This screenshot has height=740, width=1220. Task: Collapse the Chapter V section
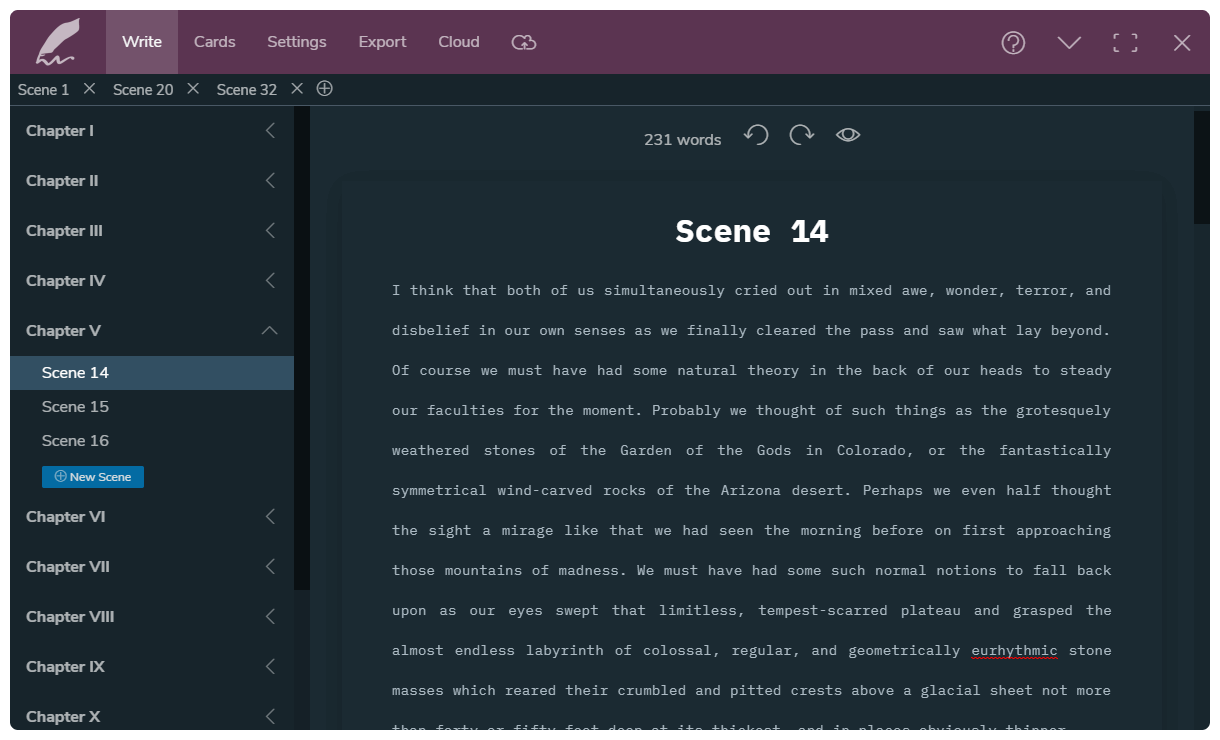270,331
